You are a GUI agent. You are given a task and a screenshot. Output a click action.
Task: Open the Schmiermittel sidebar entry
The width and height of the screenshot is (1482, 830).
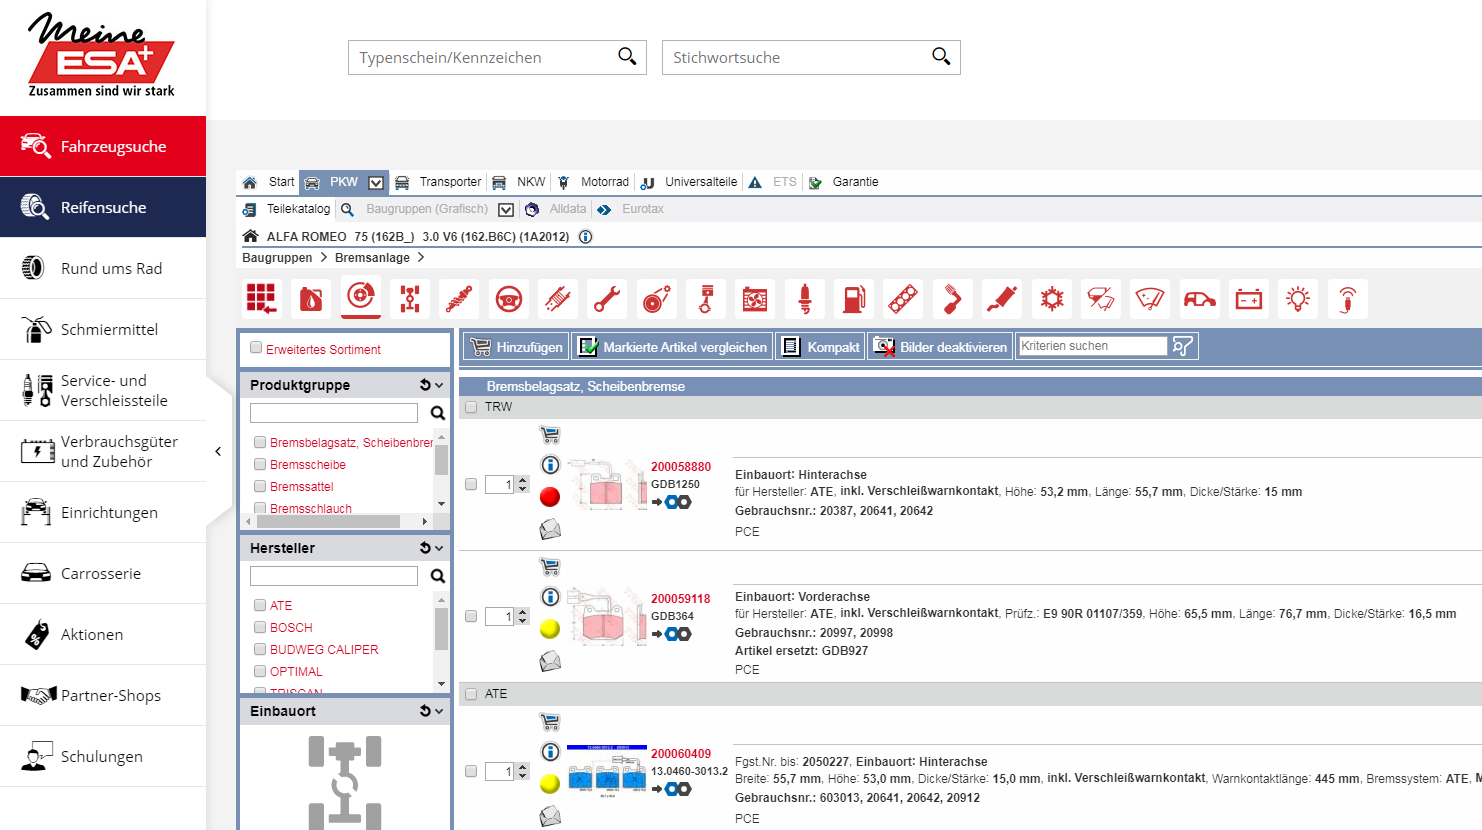tap(103, 329)
